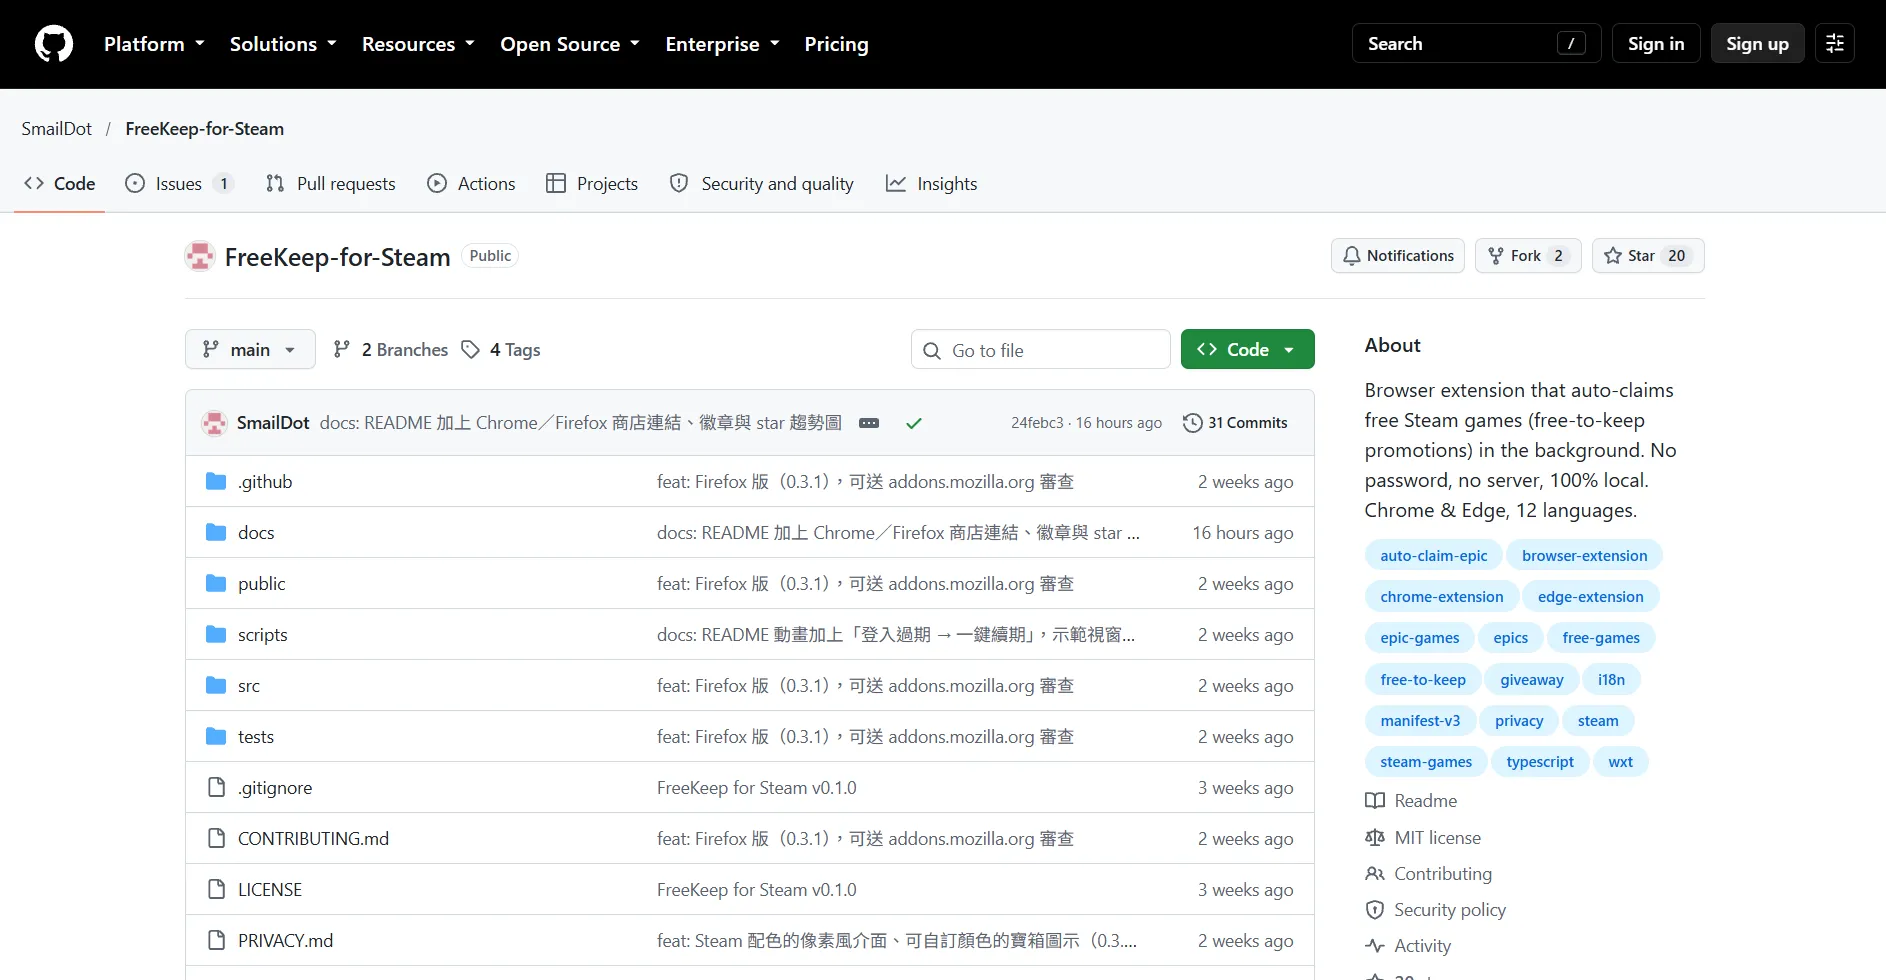Viewport: 1886px width, 980px height.
Task: Expand the Platform menu
Action: pyautogui.click(x=154, y=44)
